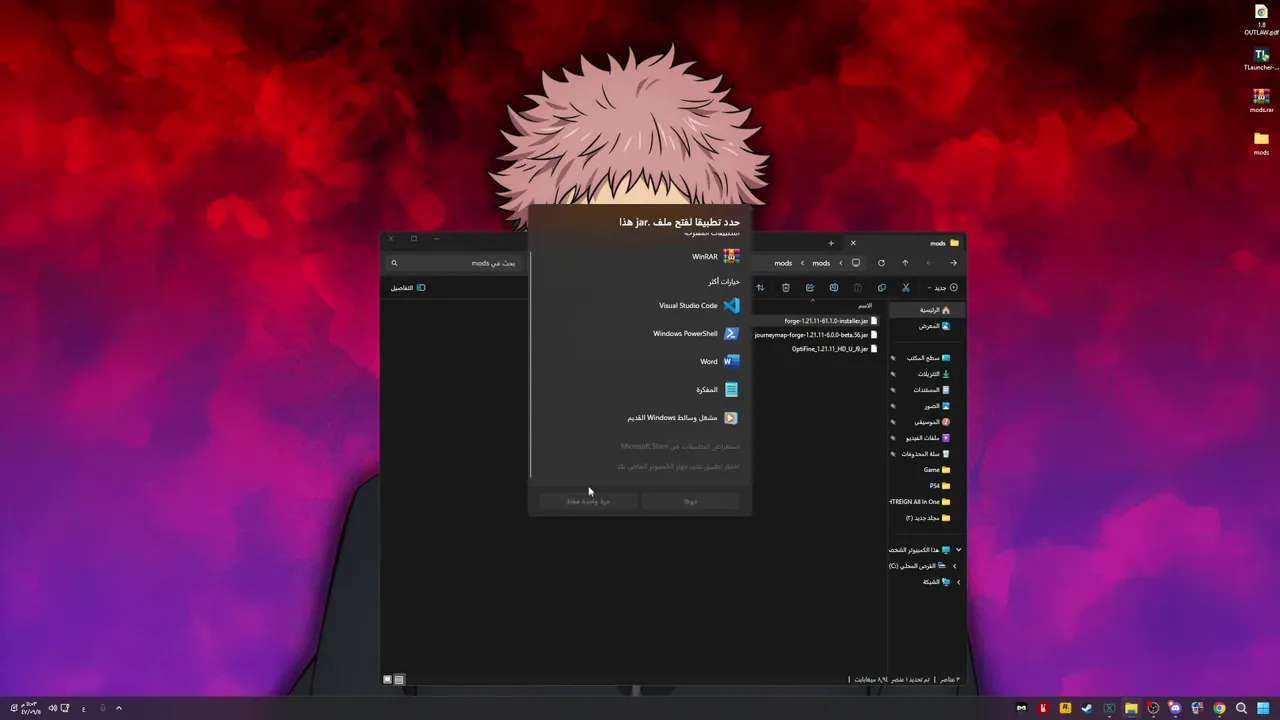
Task: Add a new Explorer tab with plus button
Action: [x=830, y=243]
